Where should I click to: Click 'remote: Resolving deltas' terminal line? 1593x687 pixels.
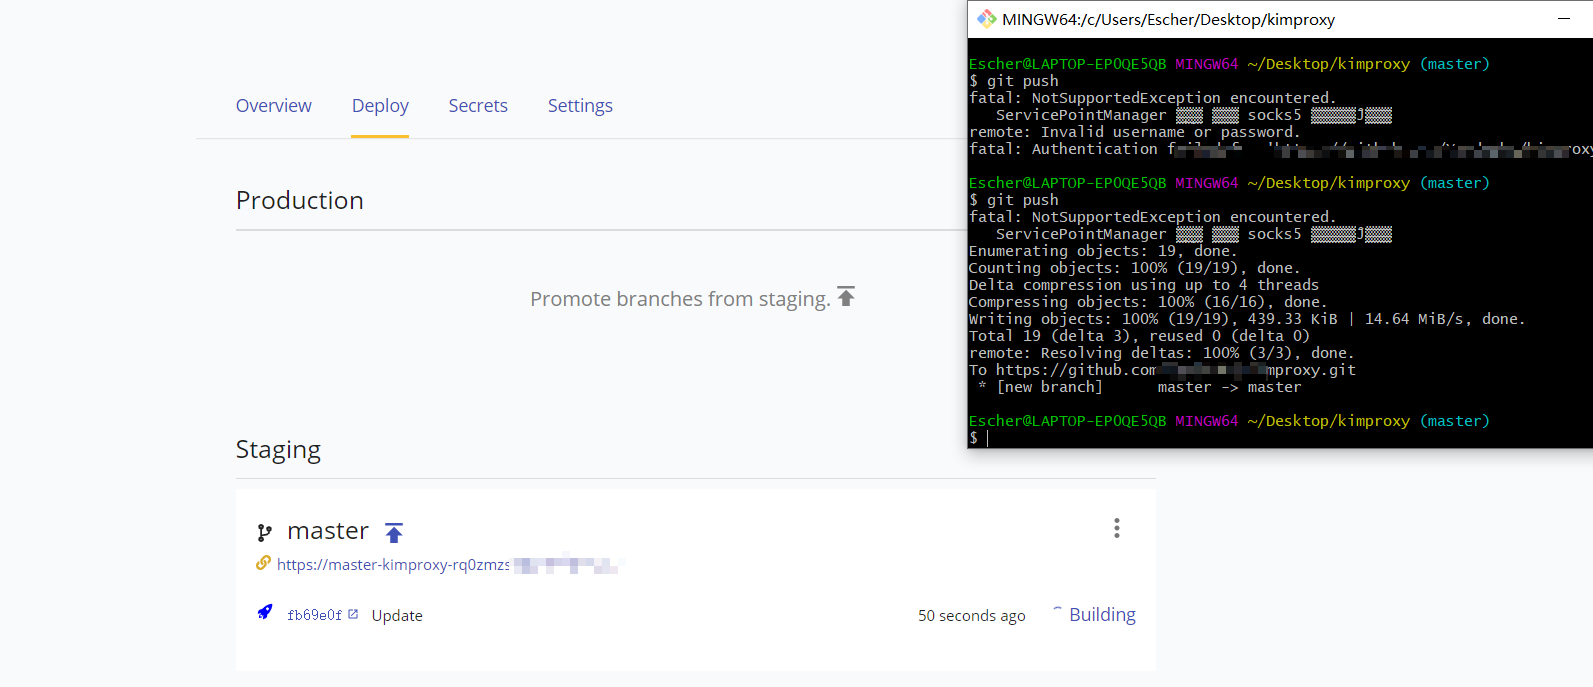click(x=1161, y=353)
